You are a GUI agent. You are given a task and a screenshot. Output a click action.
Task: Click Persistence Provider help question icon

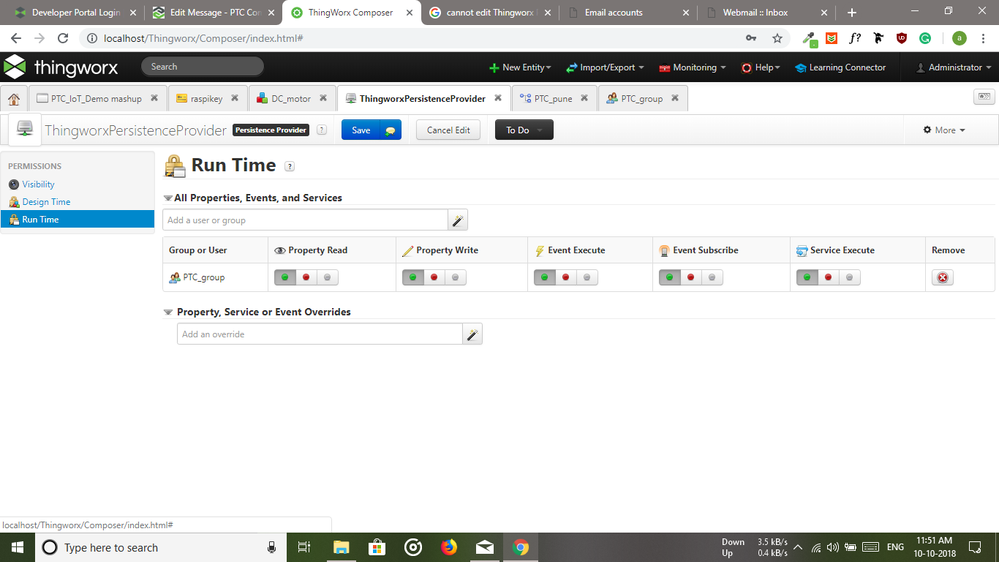point(322,130)
